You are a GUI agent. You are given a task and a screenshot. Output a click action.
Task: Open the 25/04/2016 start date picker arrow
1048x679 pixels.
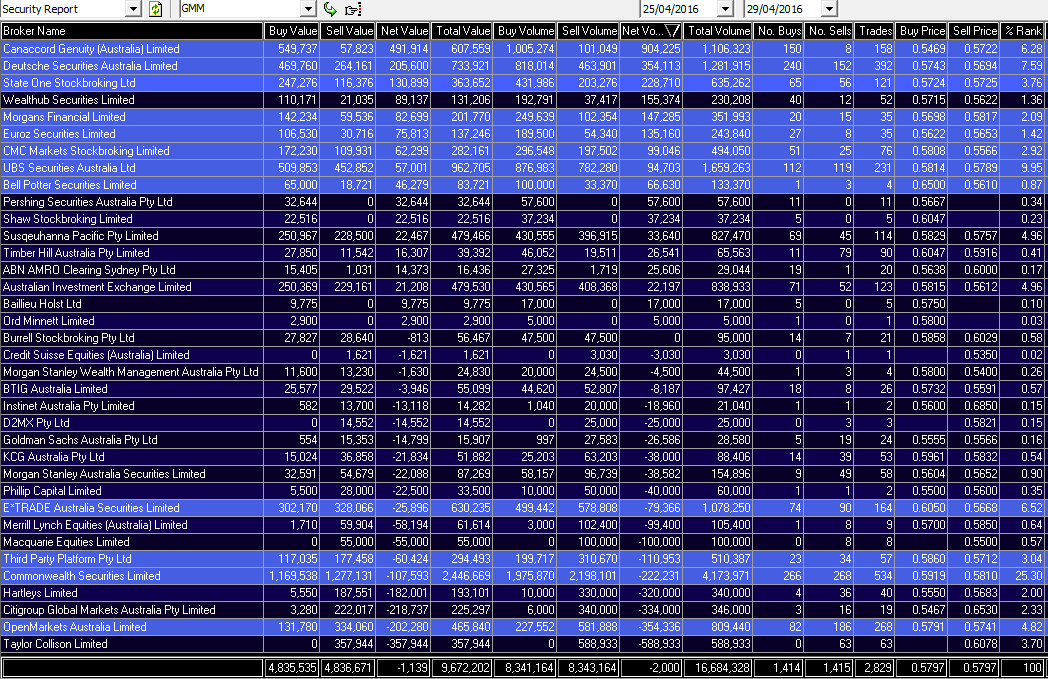coord(725,9)
